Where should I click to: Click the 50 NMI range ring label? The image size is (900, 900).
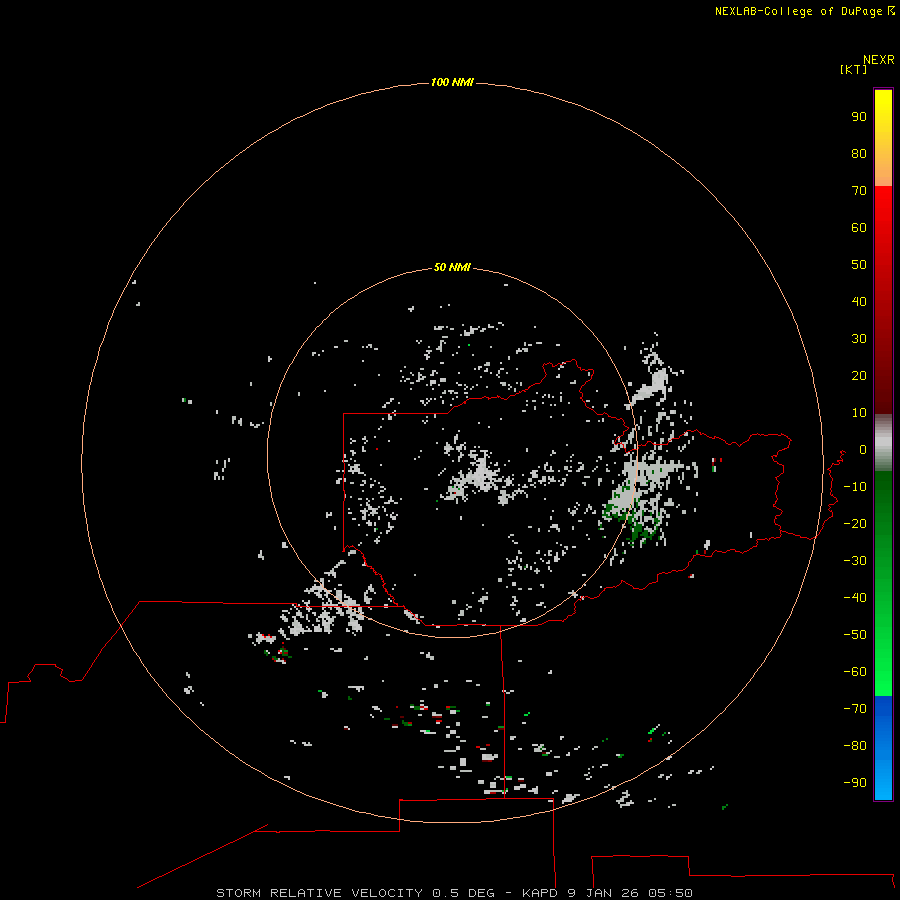tap(452, 267)
